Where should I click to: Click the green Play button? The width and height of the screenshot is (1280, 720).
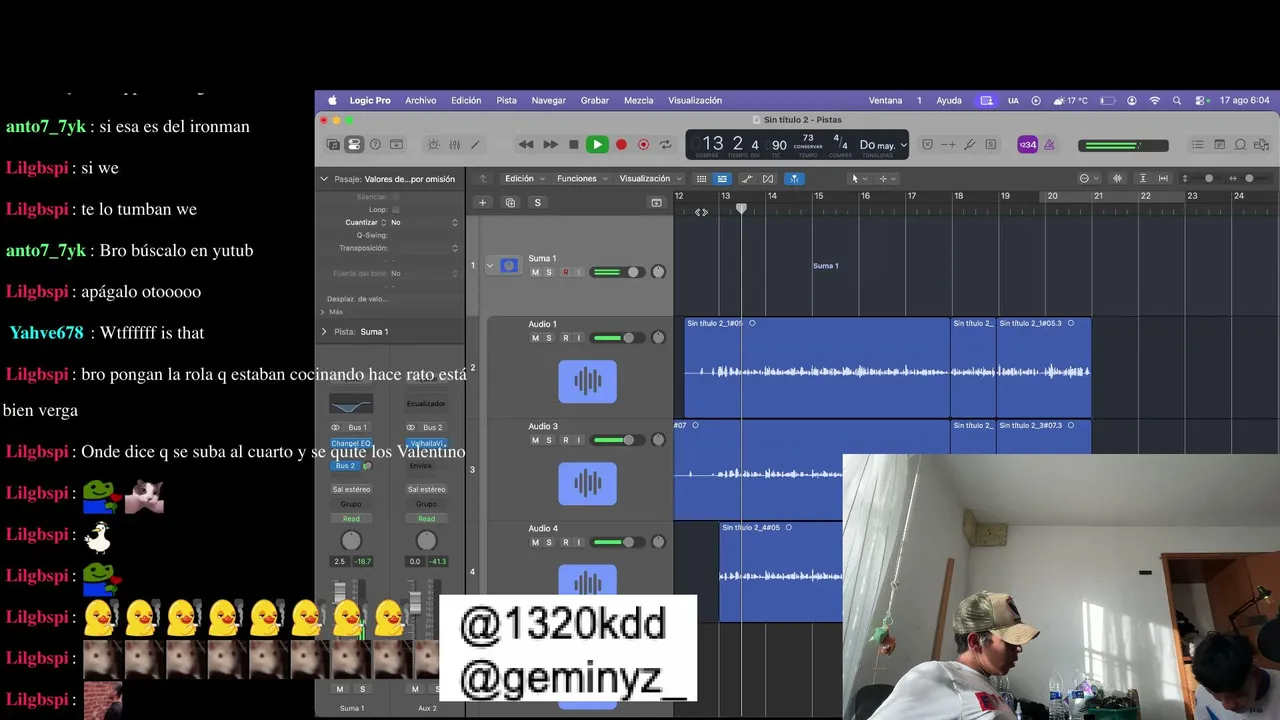[597, 145]
